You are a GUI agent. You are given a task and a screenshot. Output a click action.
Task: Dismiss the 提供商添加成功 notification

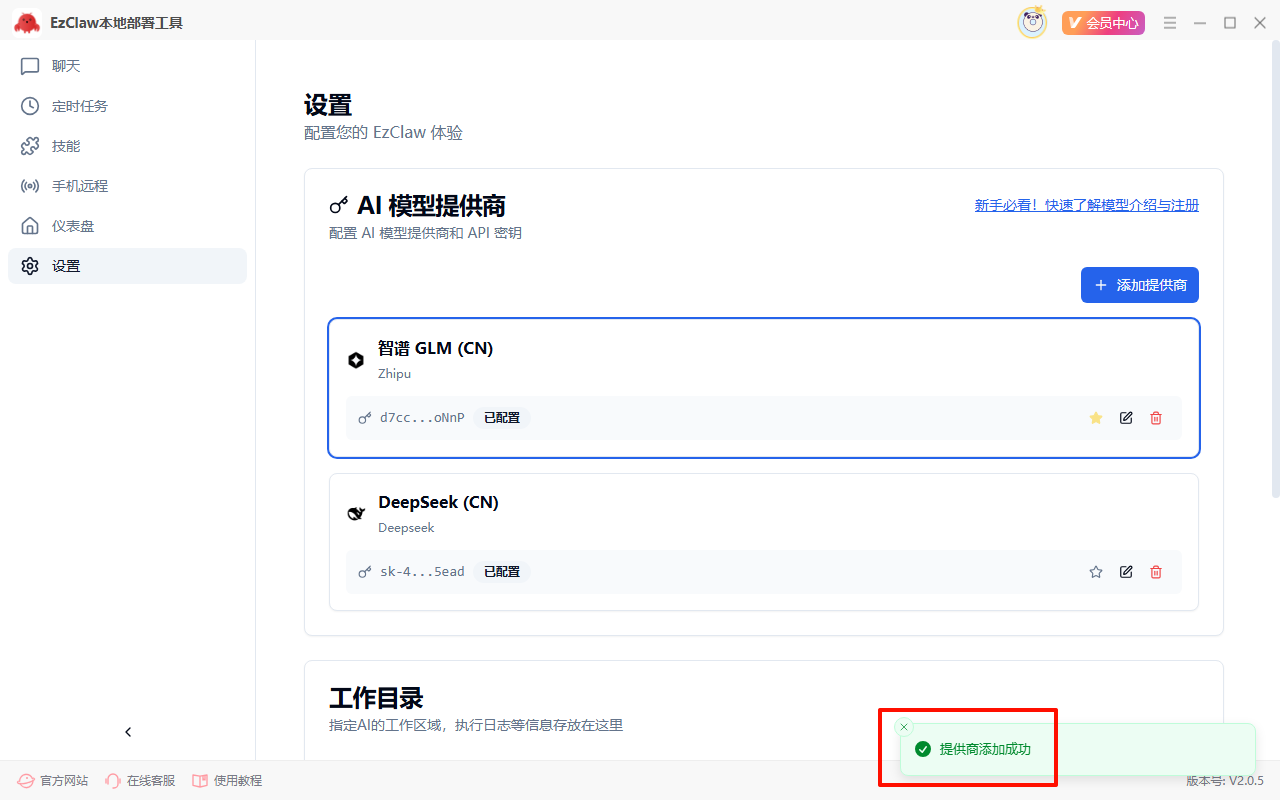(x=904, y=727)
